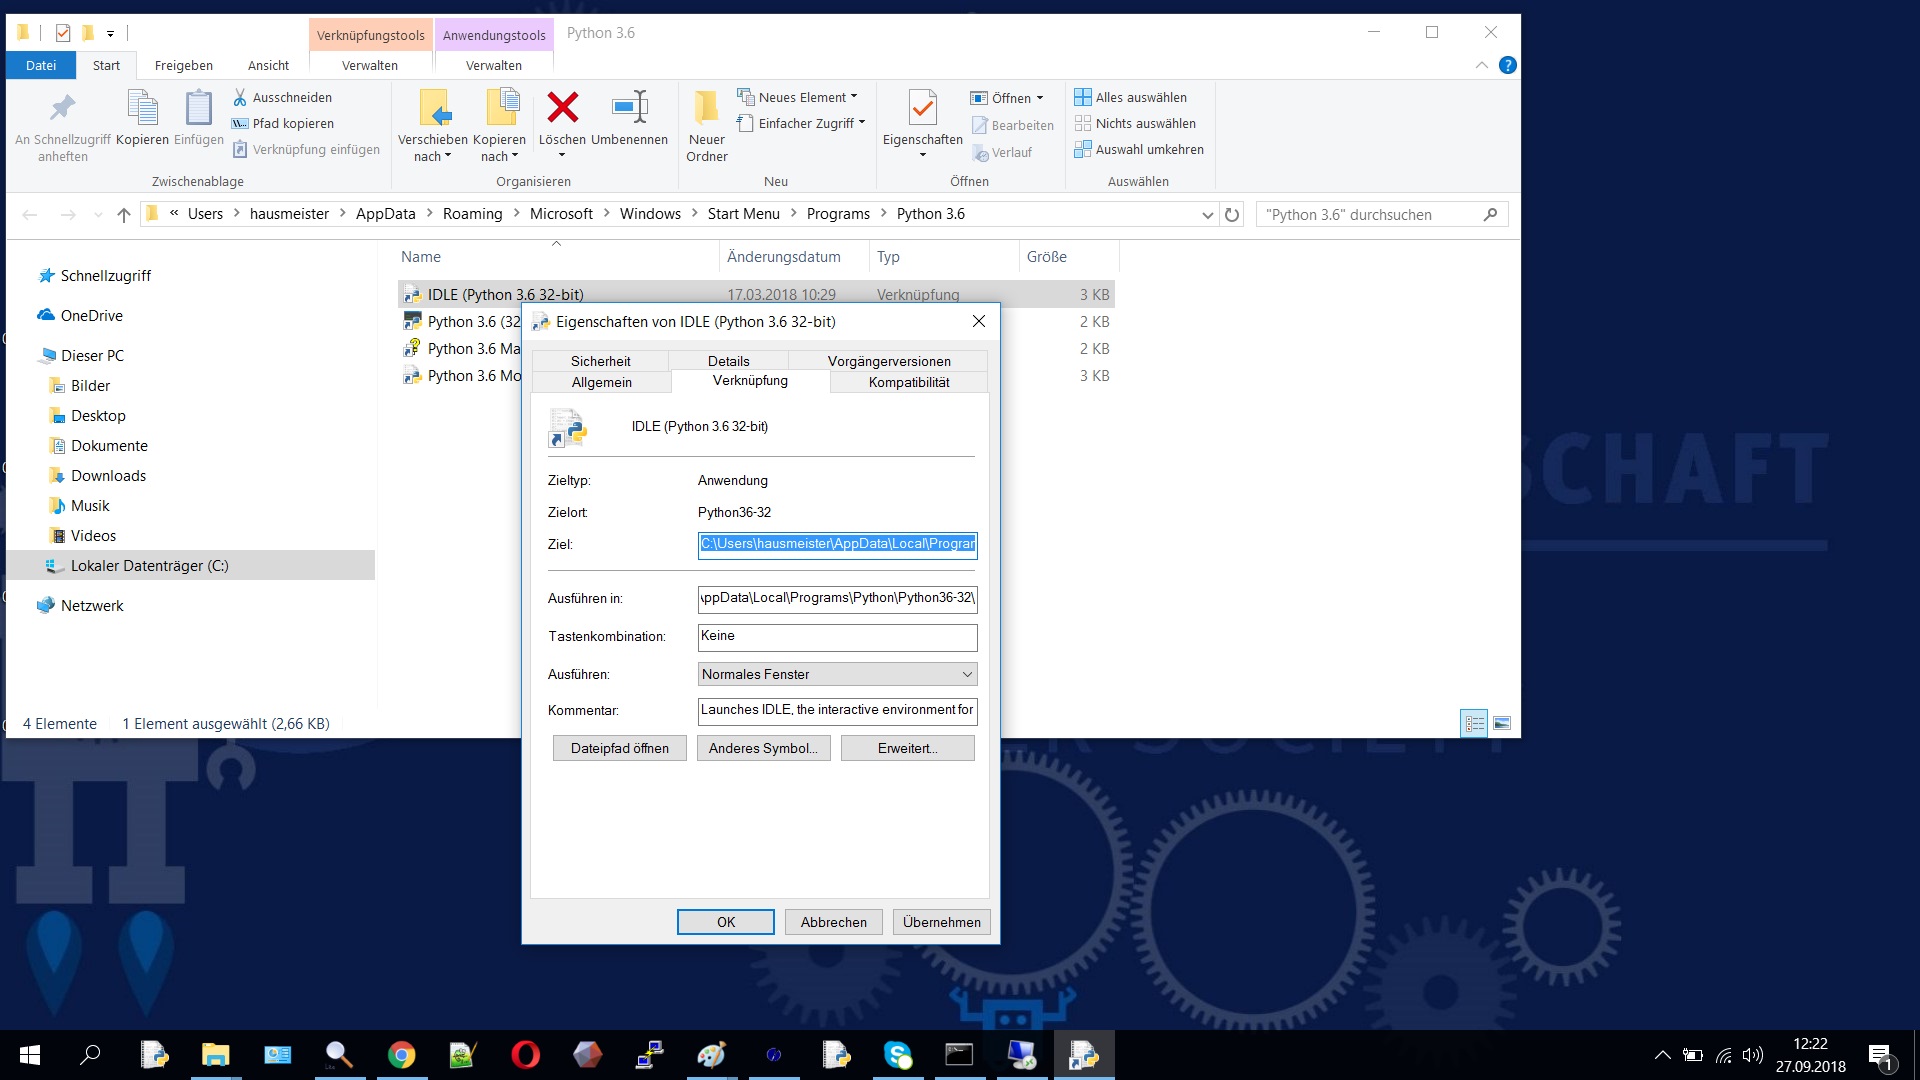Switch to the Freigeben ribbon tab

click(x=184, y=65)
